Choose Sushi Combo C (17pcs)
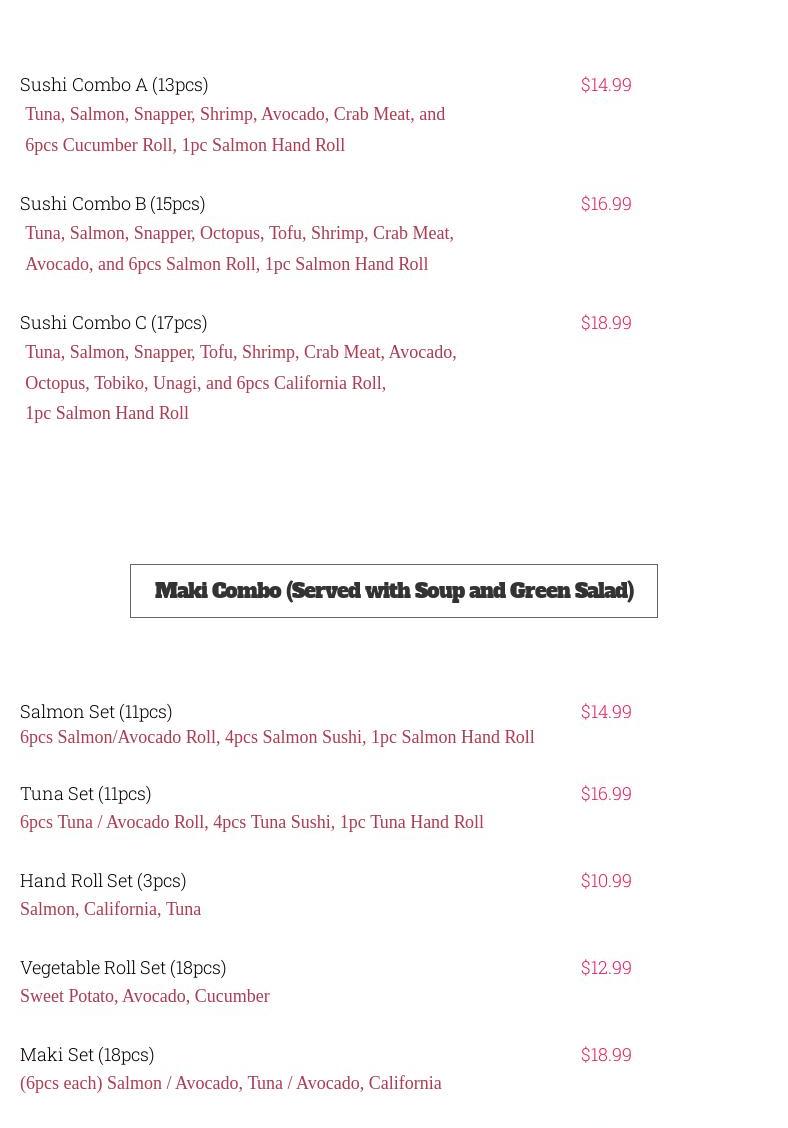Image resolution: width=788 pixels, height=1128 pixels. (x=114, y=322)
